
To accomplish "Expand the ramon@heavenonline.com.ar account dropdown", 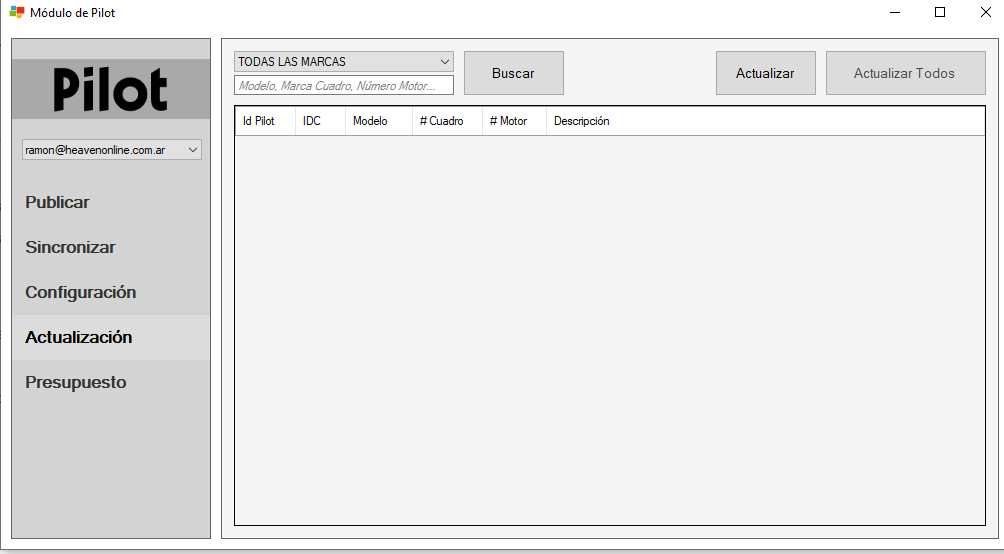I will (x=111, y=150).
